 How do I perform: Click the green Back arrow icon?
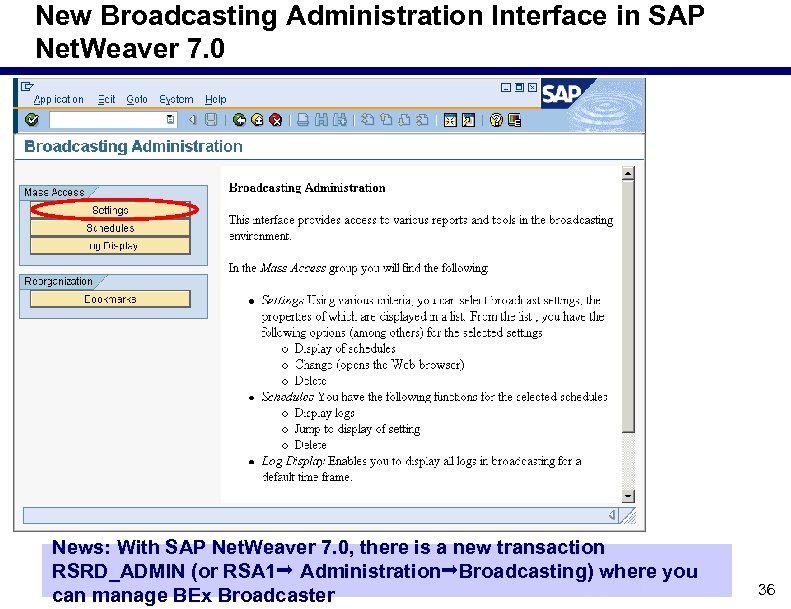pos(239,120)
